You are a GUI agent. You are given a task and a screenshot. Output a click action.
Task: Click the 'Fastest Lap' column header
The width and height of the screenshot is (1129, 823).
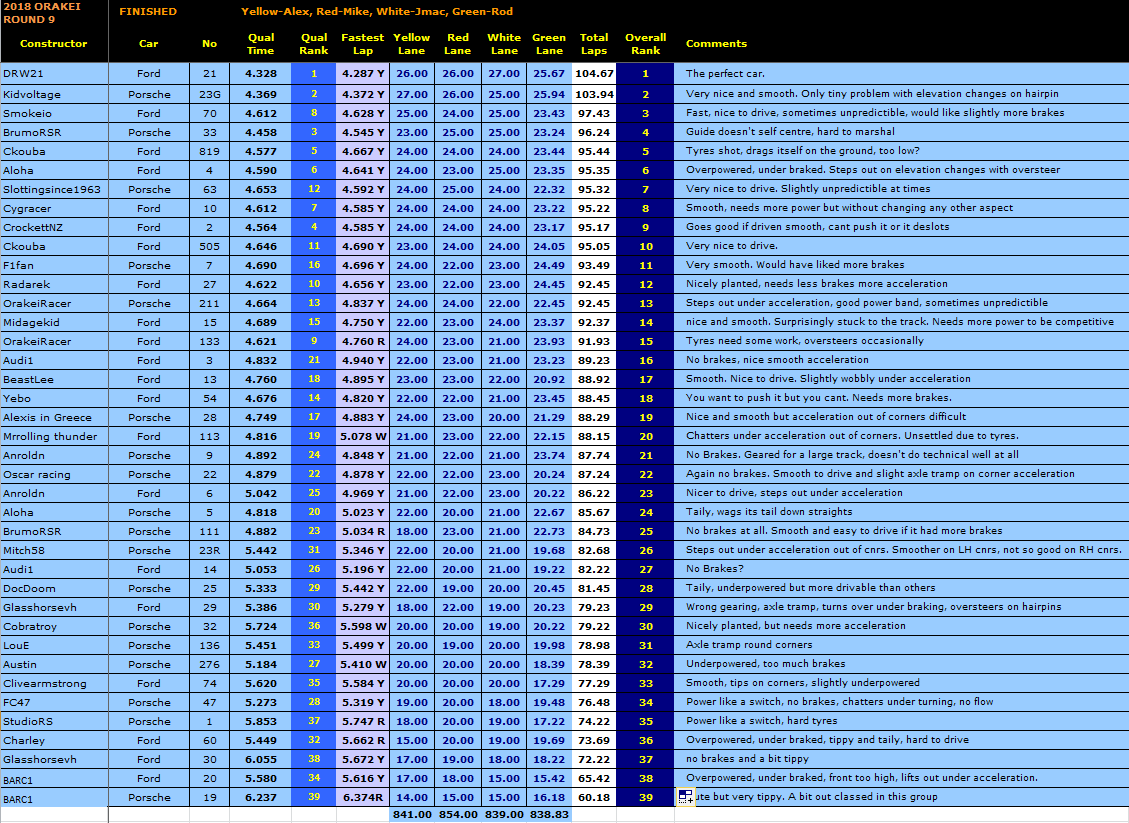point(363,44)
